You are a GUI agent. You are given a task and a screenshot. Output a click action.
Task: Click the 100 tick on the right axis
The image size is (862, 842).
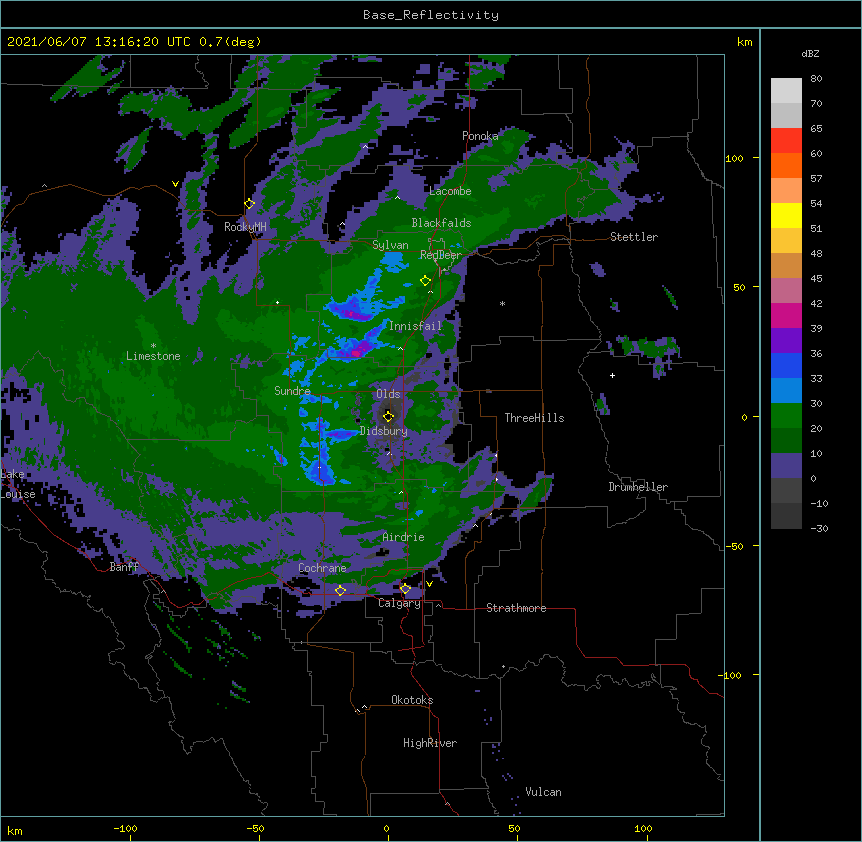tap(734, 158)
